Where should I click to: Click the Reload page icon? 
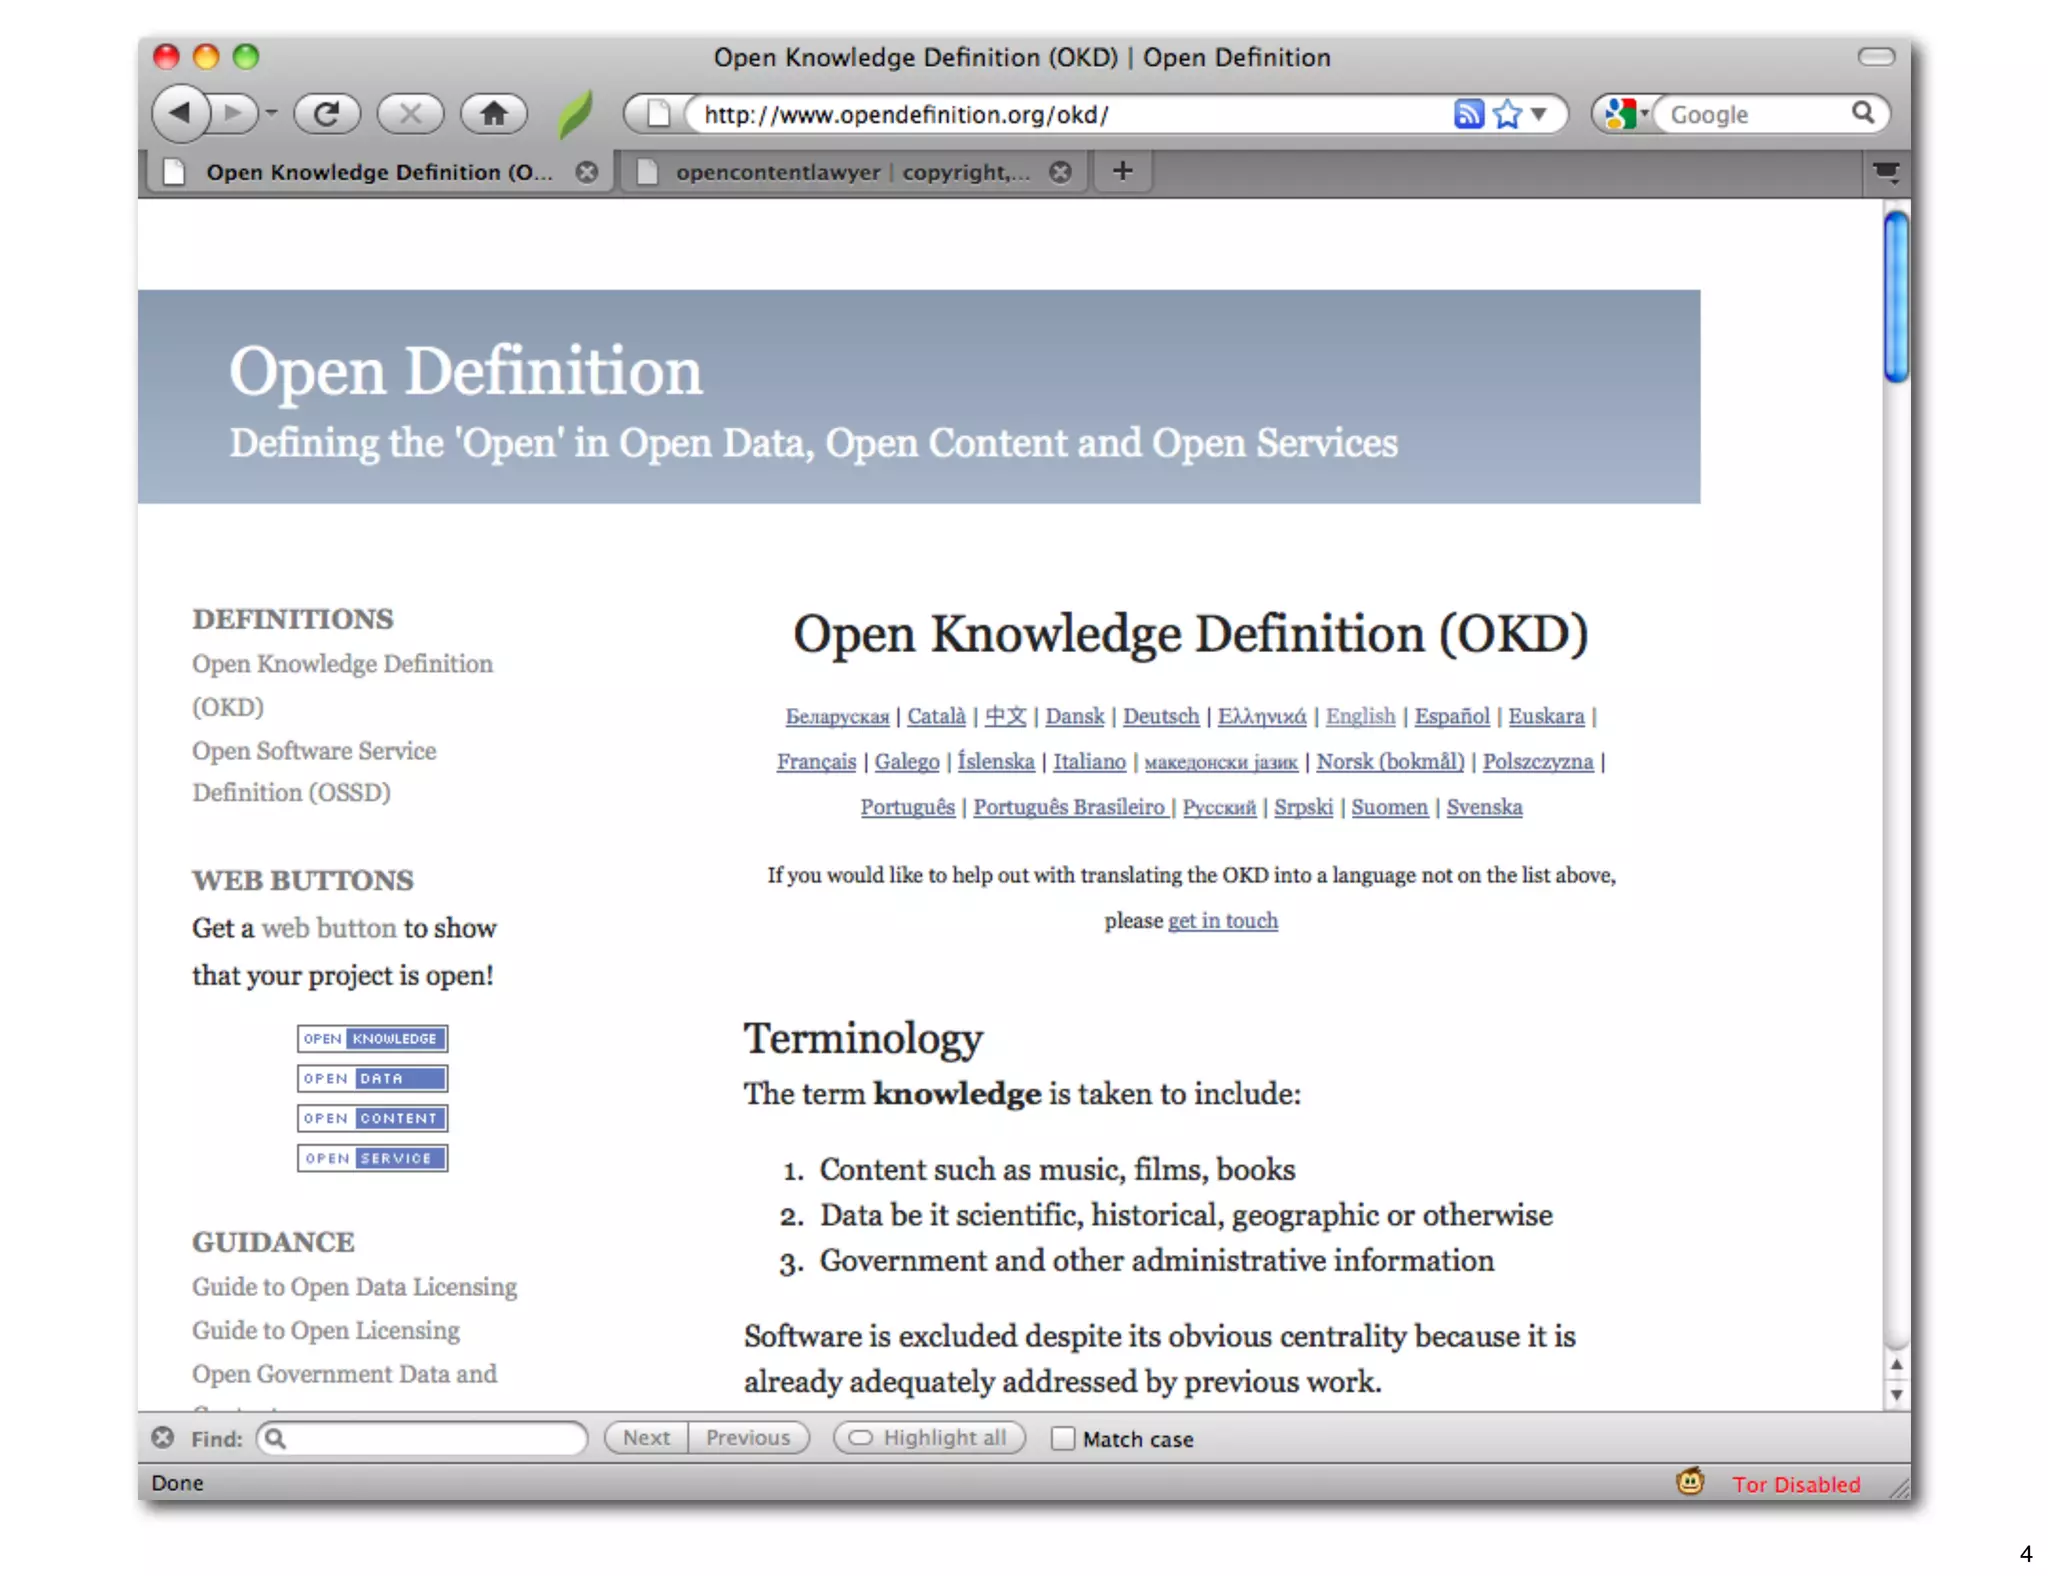coord(326,114)
